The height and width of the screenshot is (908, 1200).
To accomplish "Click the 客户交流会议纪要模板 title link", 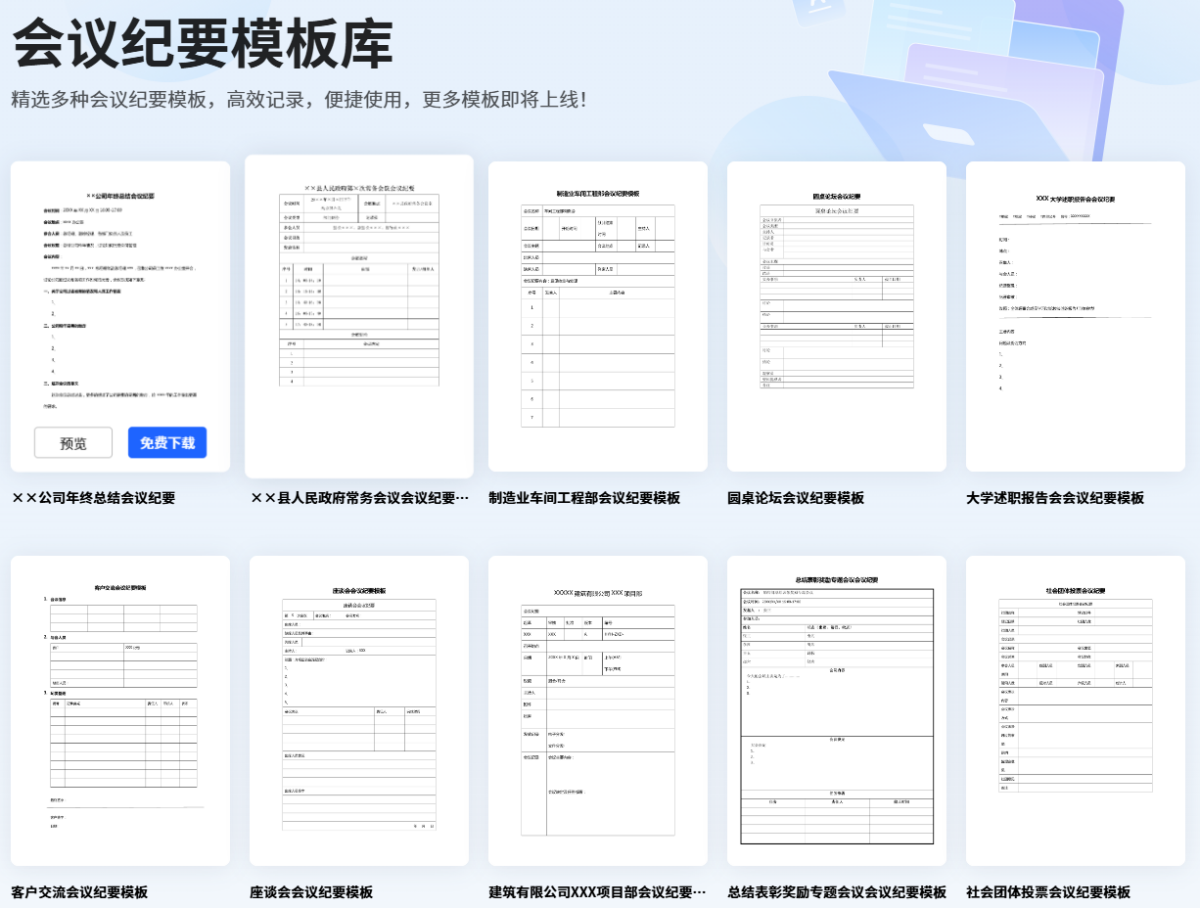I will click(79, 892).
